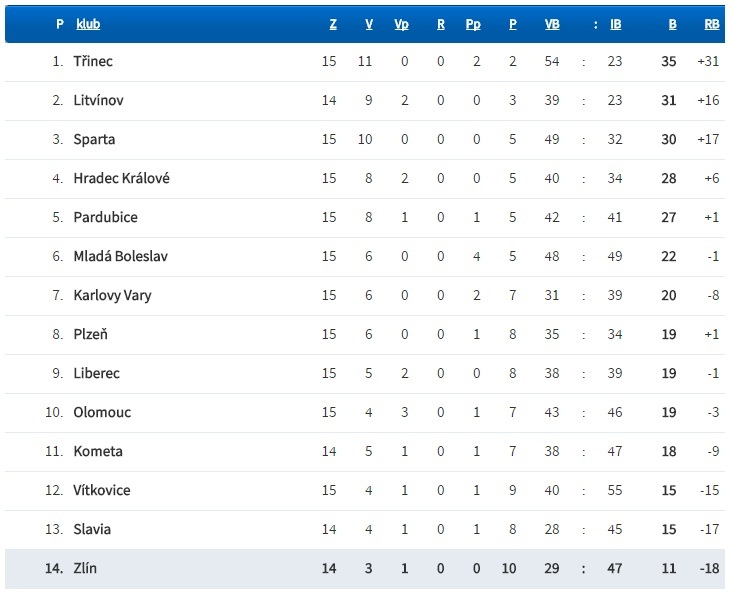Select the Pardubice row
Viewport: 734px width, 596px height.
(x=365, y=218)
